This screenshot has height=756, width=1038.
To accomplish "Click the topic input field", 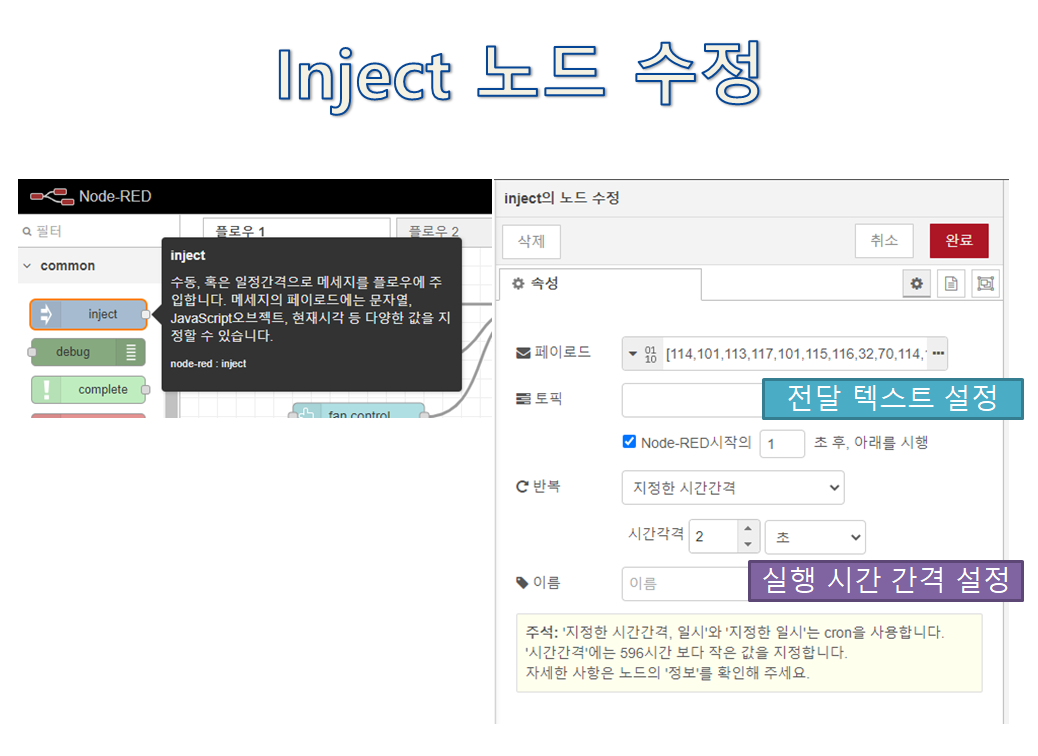I will (x=692, y=400).
